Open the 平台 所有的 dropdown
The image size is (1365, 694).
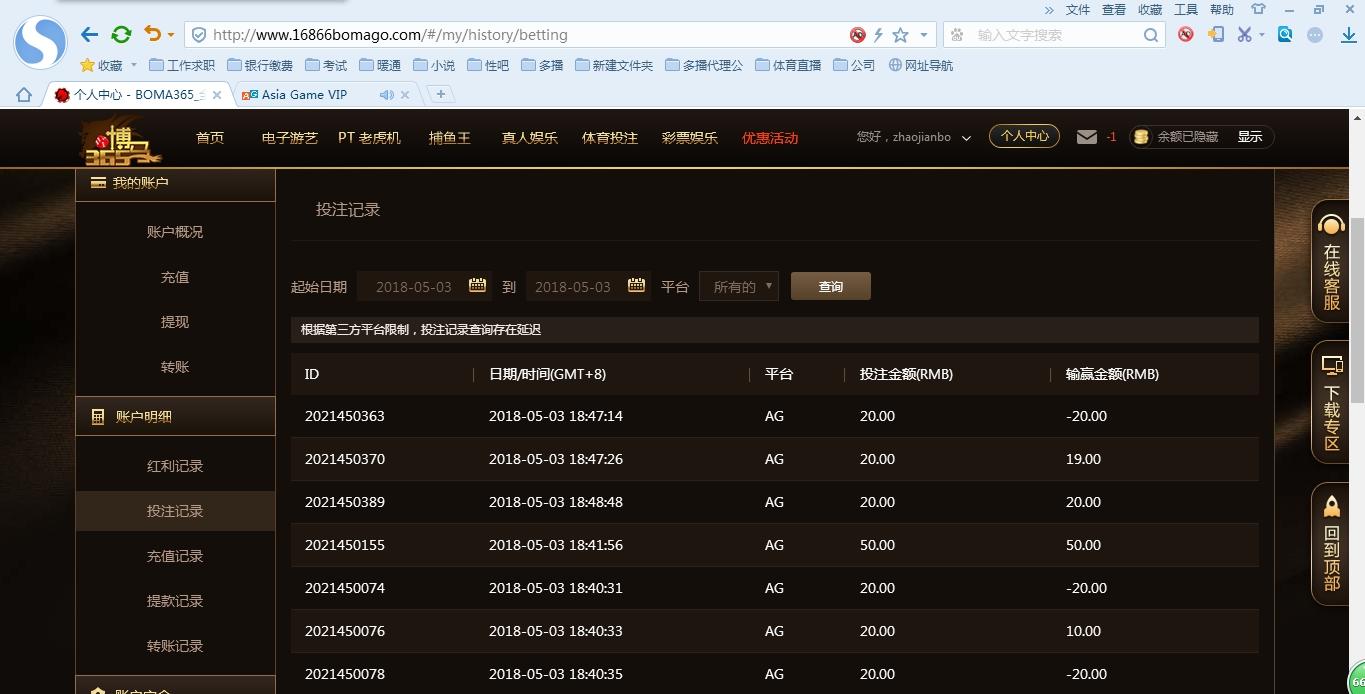click(x=739, y=286)
